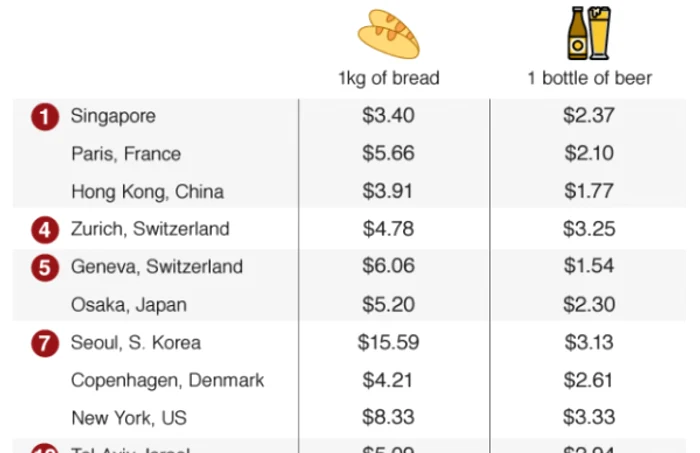700x453 pixels.
Task: Click the bread loaf icon
Action: pos(389,34)
